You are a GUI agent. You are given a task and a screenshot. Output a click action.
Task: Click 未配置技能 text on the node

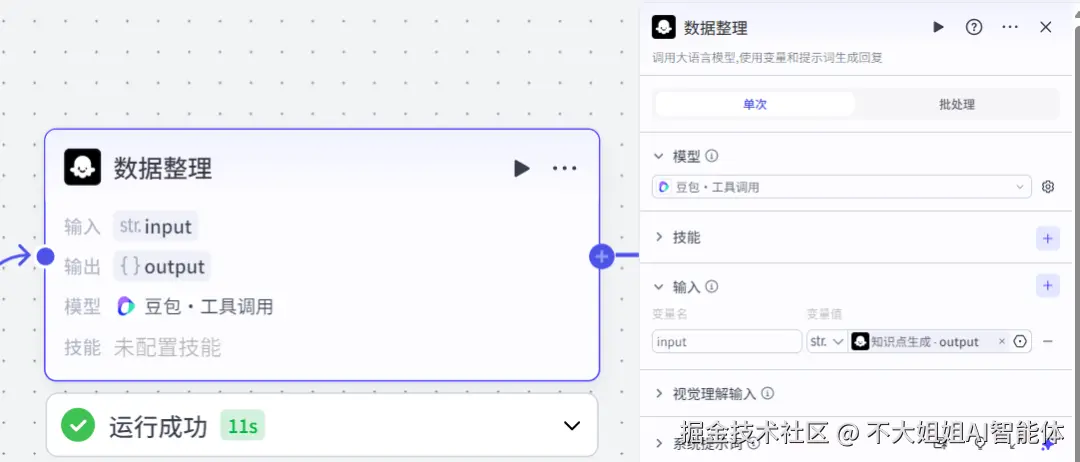pos(167,348)
